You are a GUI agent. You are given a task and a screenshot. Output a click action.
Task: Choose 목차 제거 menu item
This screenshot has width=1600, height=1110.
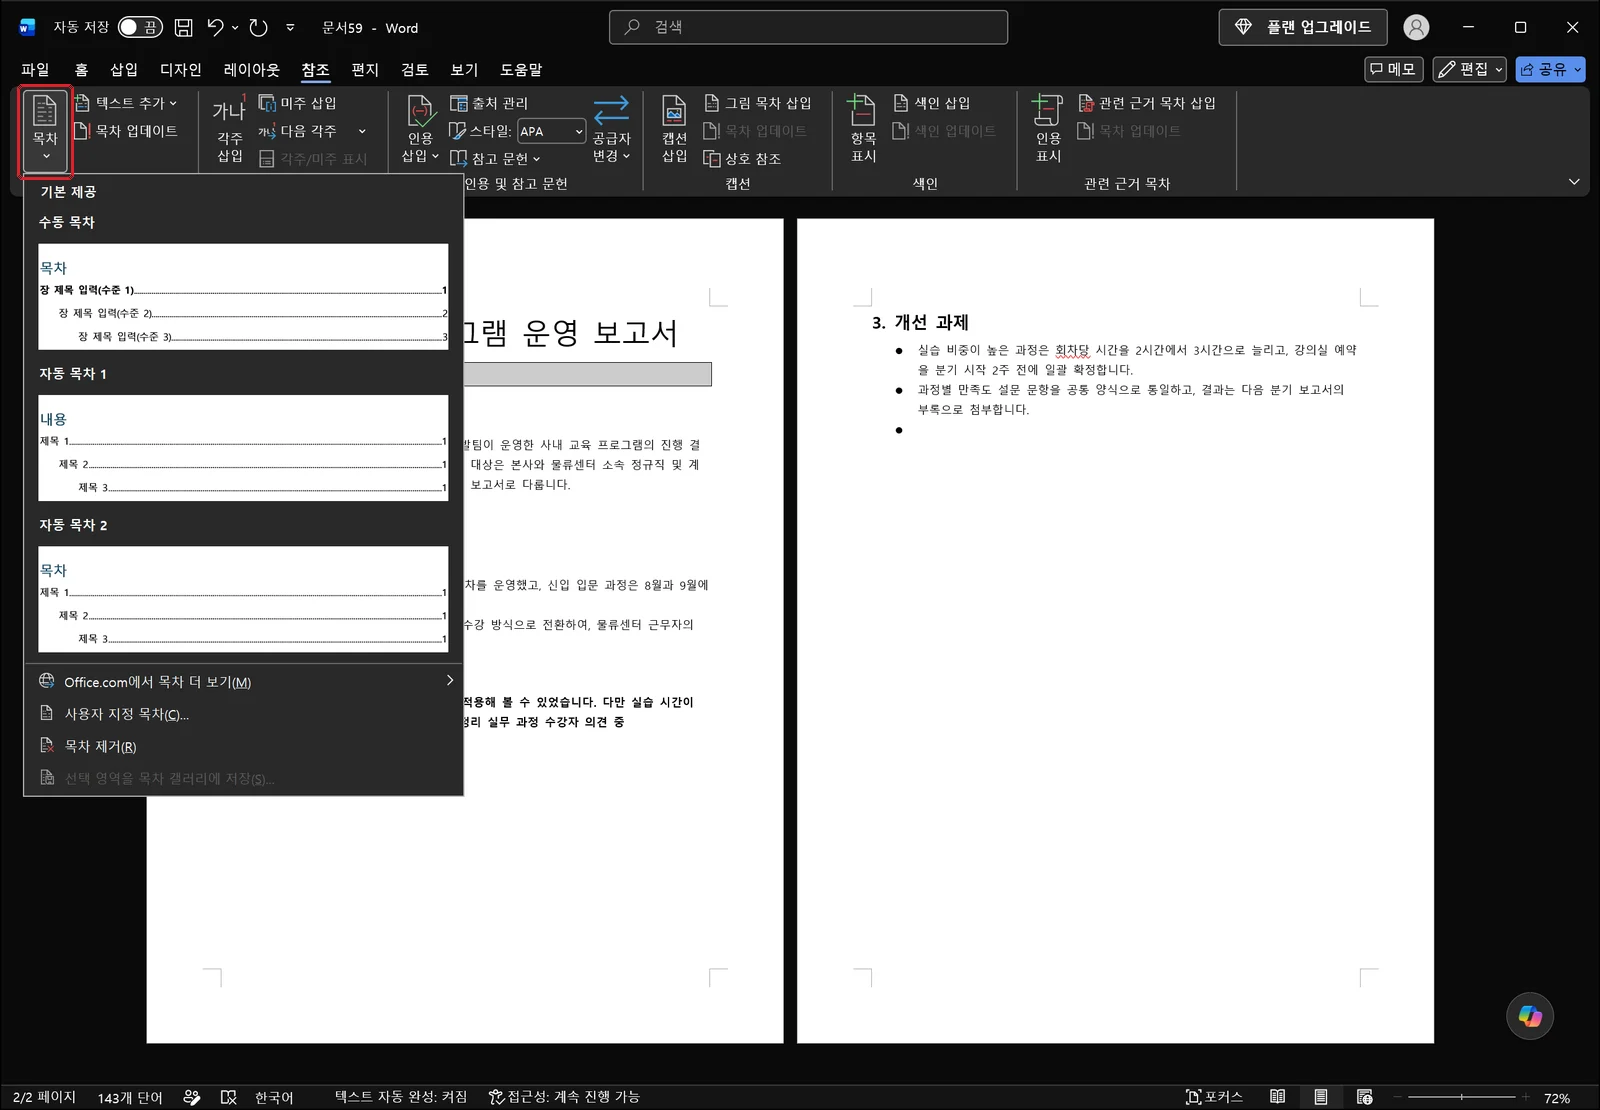coord(243,746)
